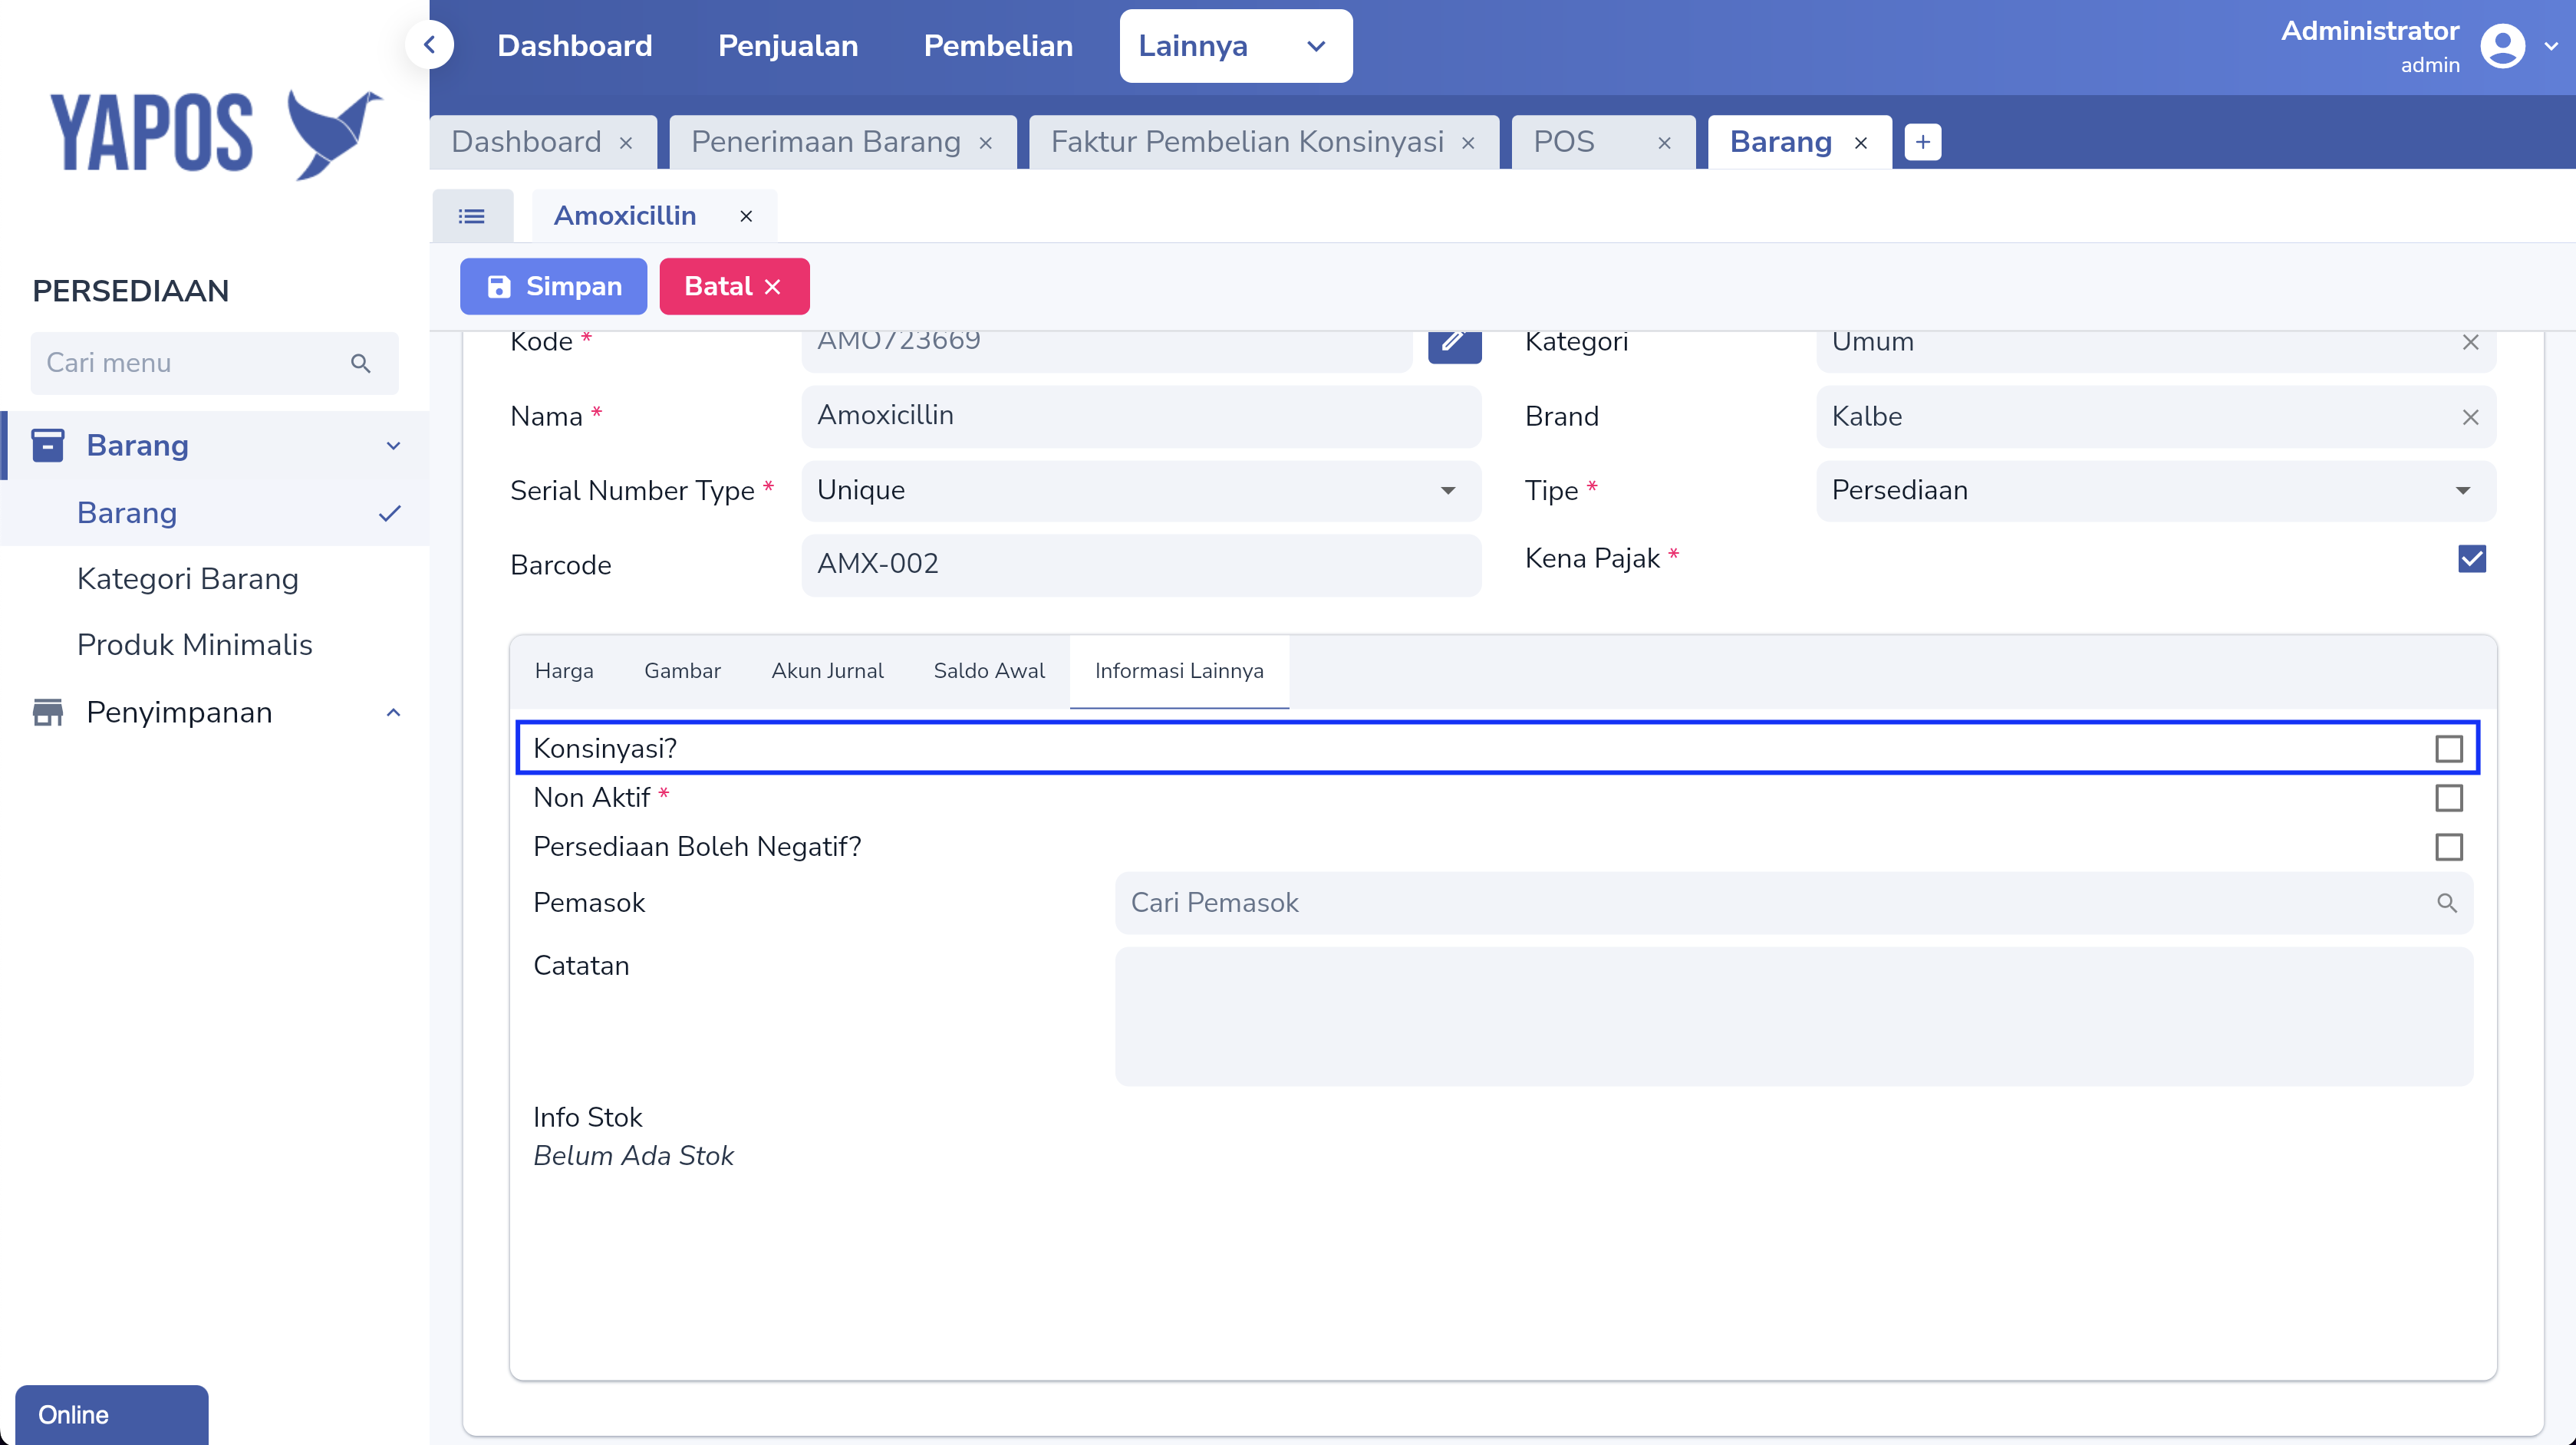Enable Persediaan Boleh Negatif checkbox

(2448, 847)
